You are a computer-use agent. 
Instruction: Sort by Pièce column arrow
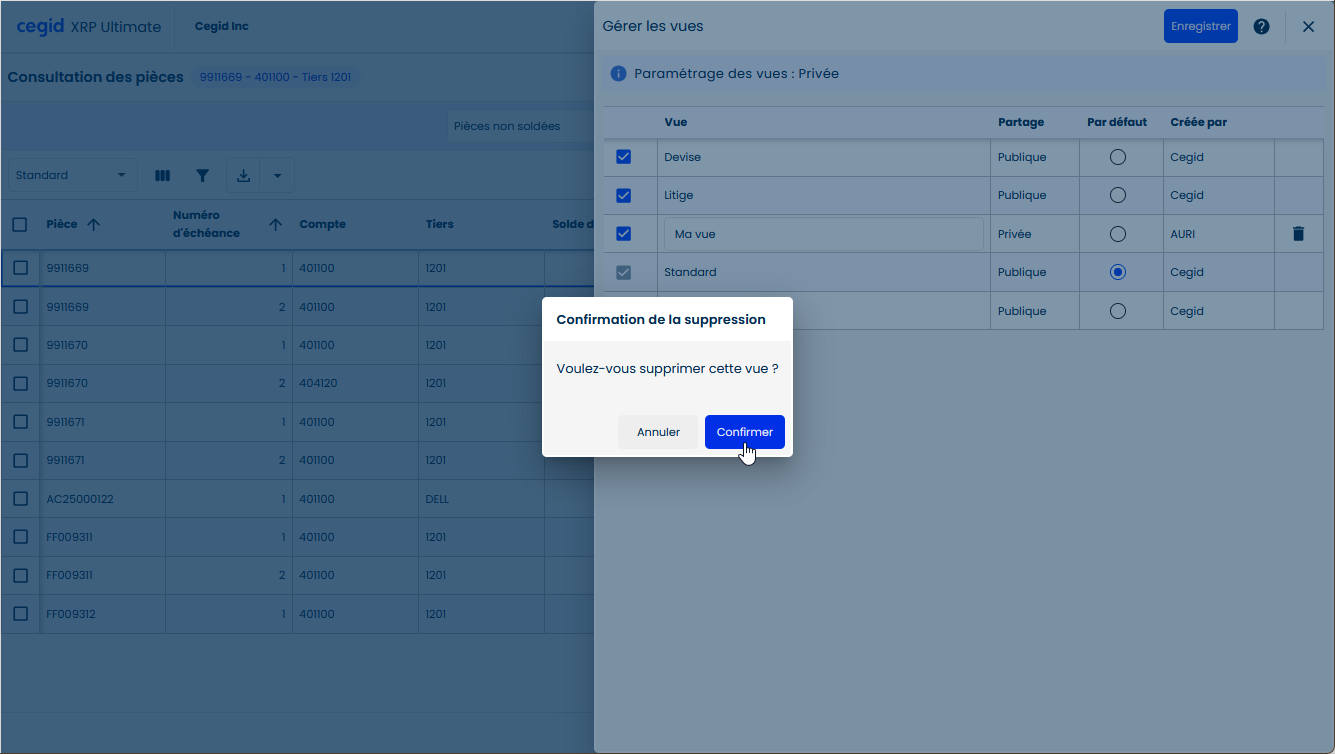coord(94,225)
